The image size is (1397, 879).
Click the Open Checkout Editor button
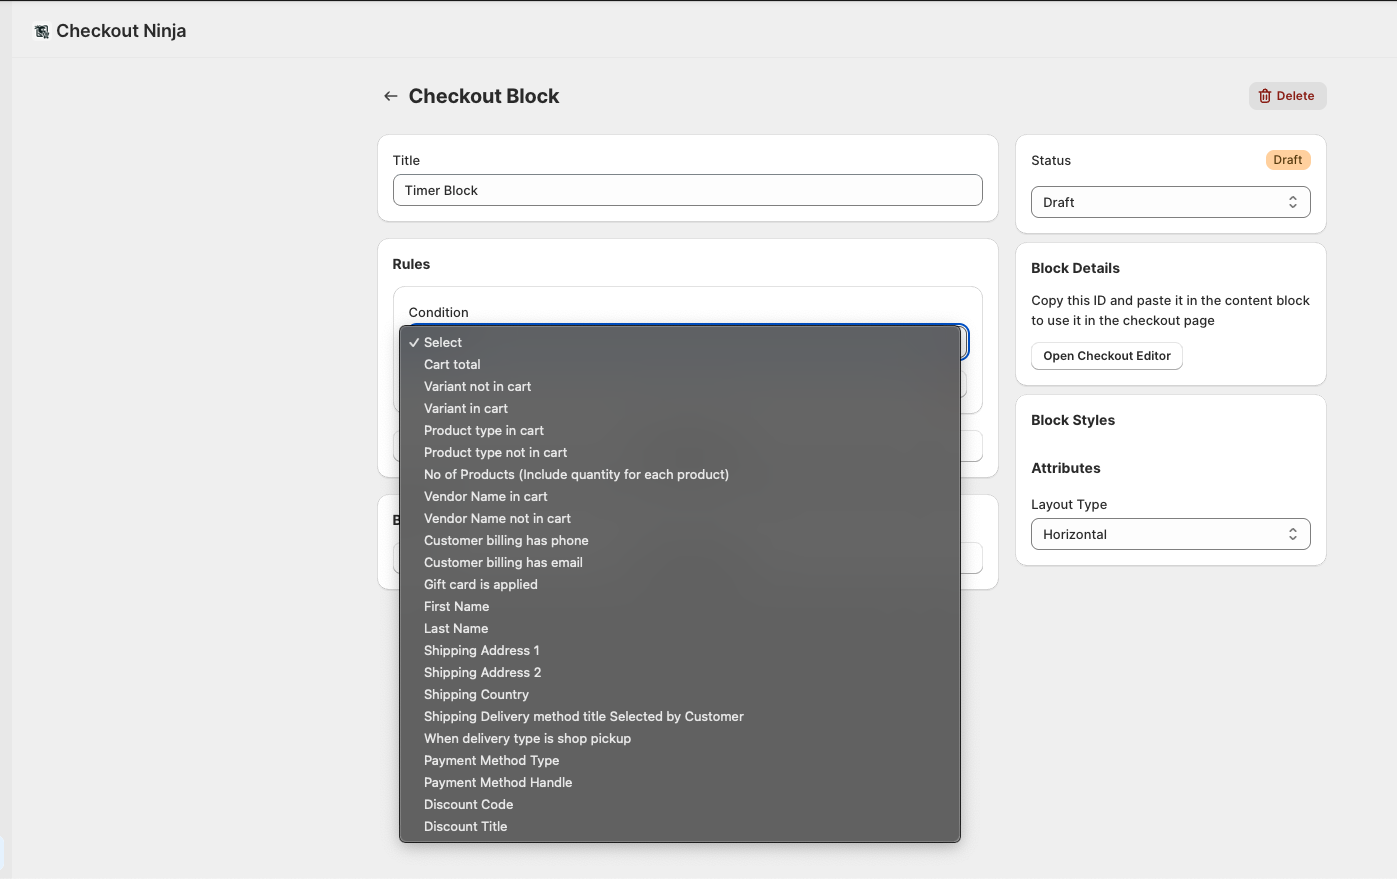pyautogui.click(x=1106, y=356)
